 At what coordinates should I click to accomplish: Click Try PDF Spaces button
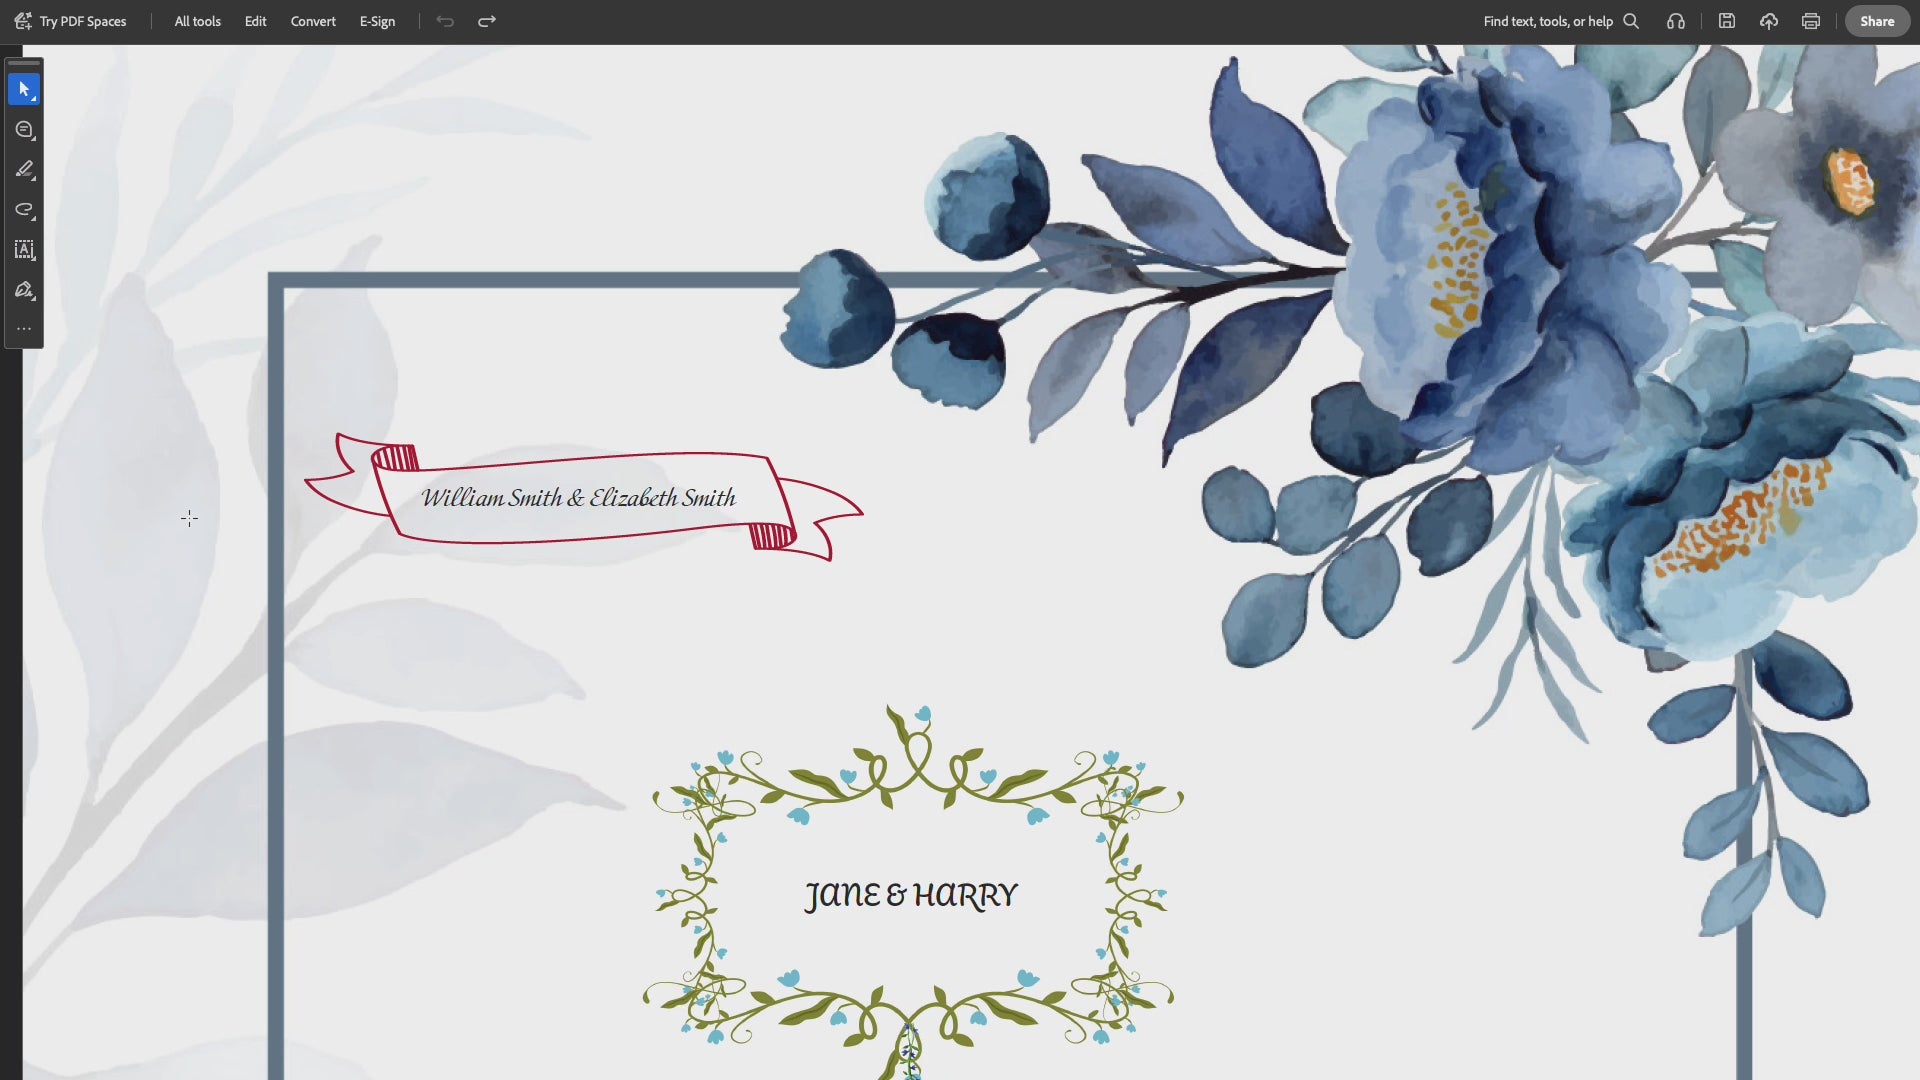(x=70, y=21)
